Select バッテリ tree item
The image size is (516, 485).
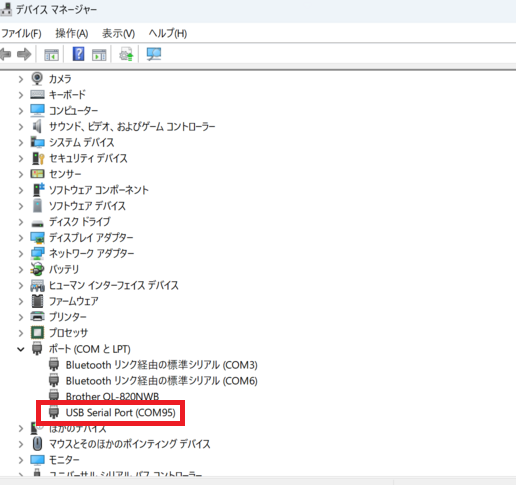[x=64, y=269]
